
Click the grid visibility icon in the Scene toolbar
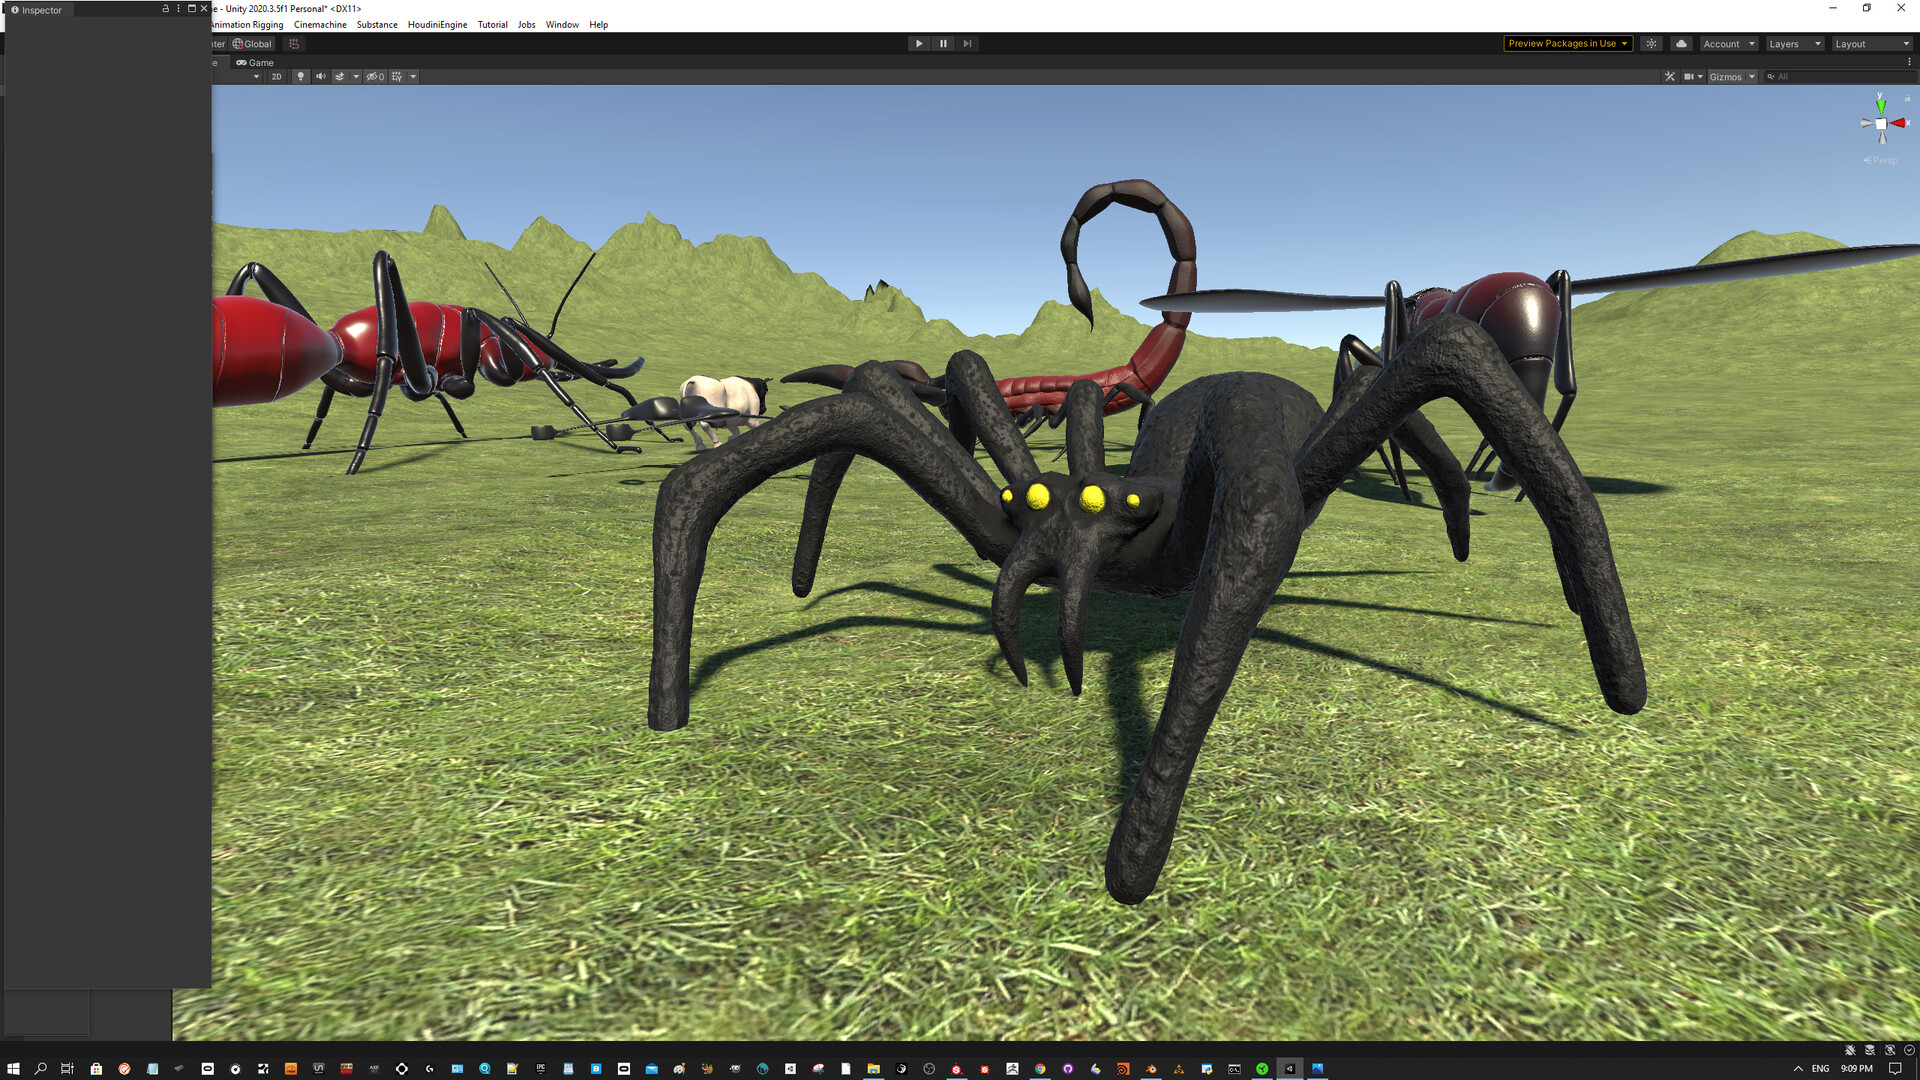point(398,76)
